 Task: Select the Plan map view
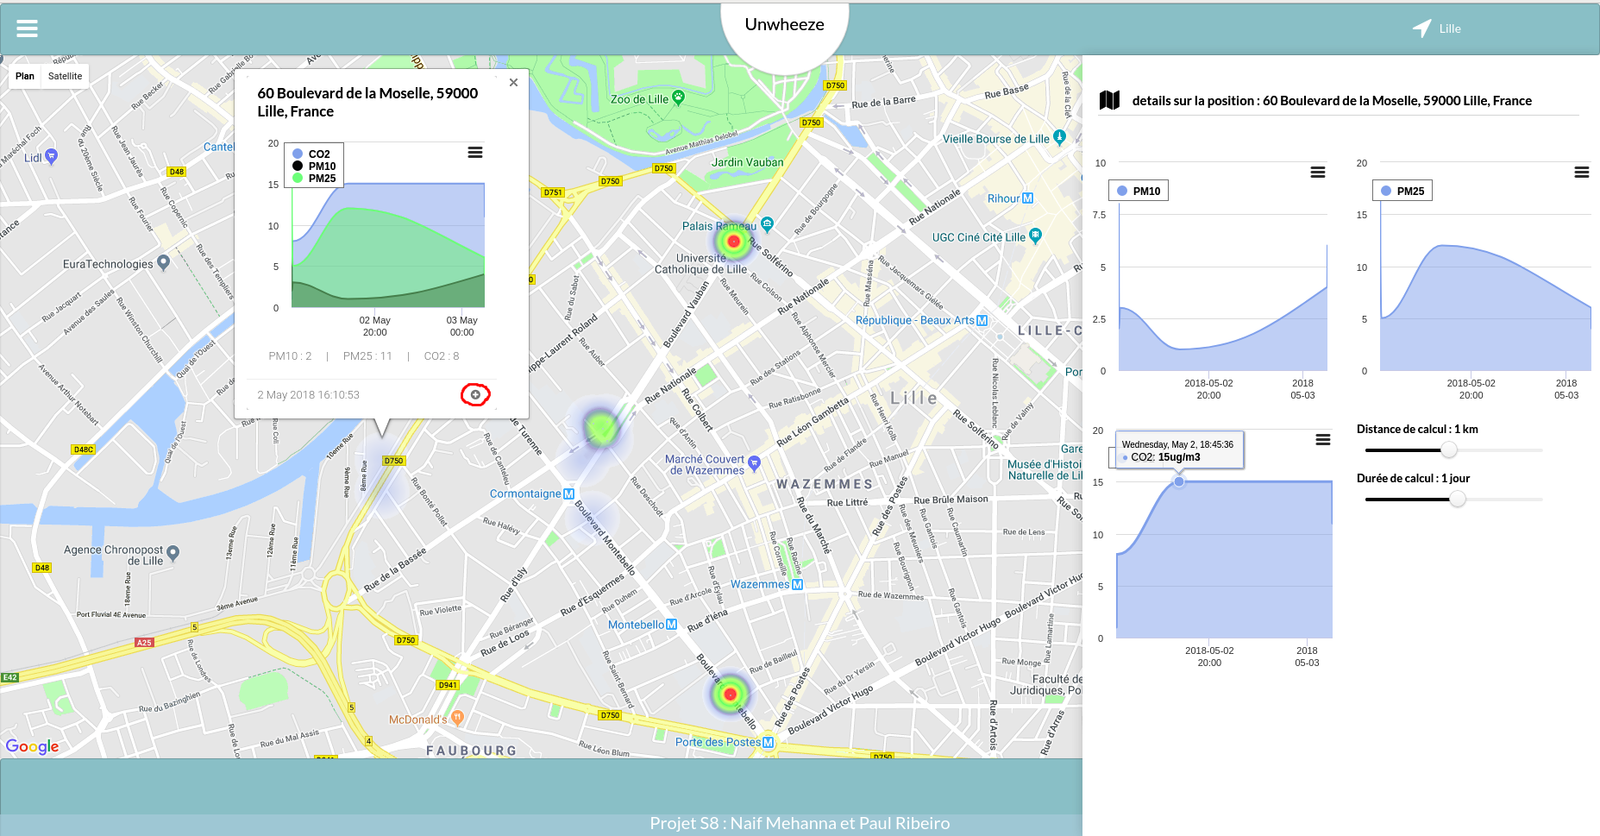click(25, 76)
